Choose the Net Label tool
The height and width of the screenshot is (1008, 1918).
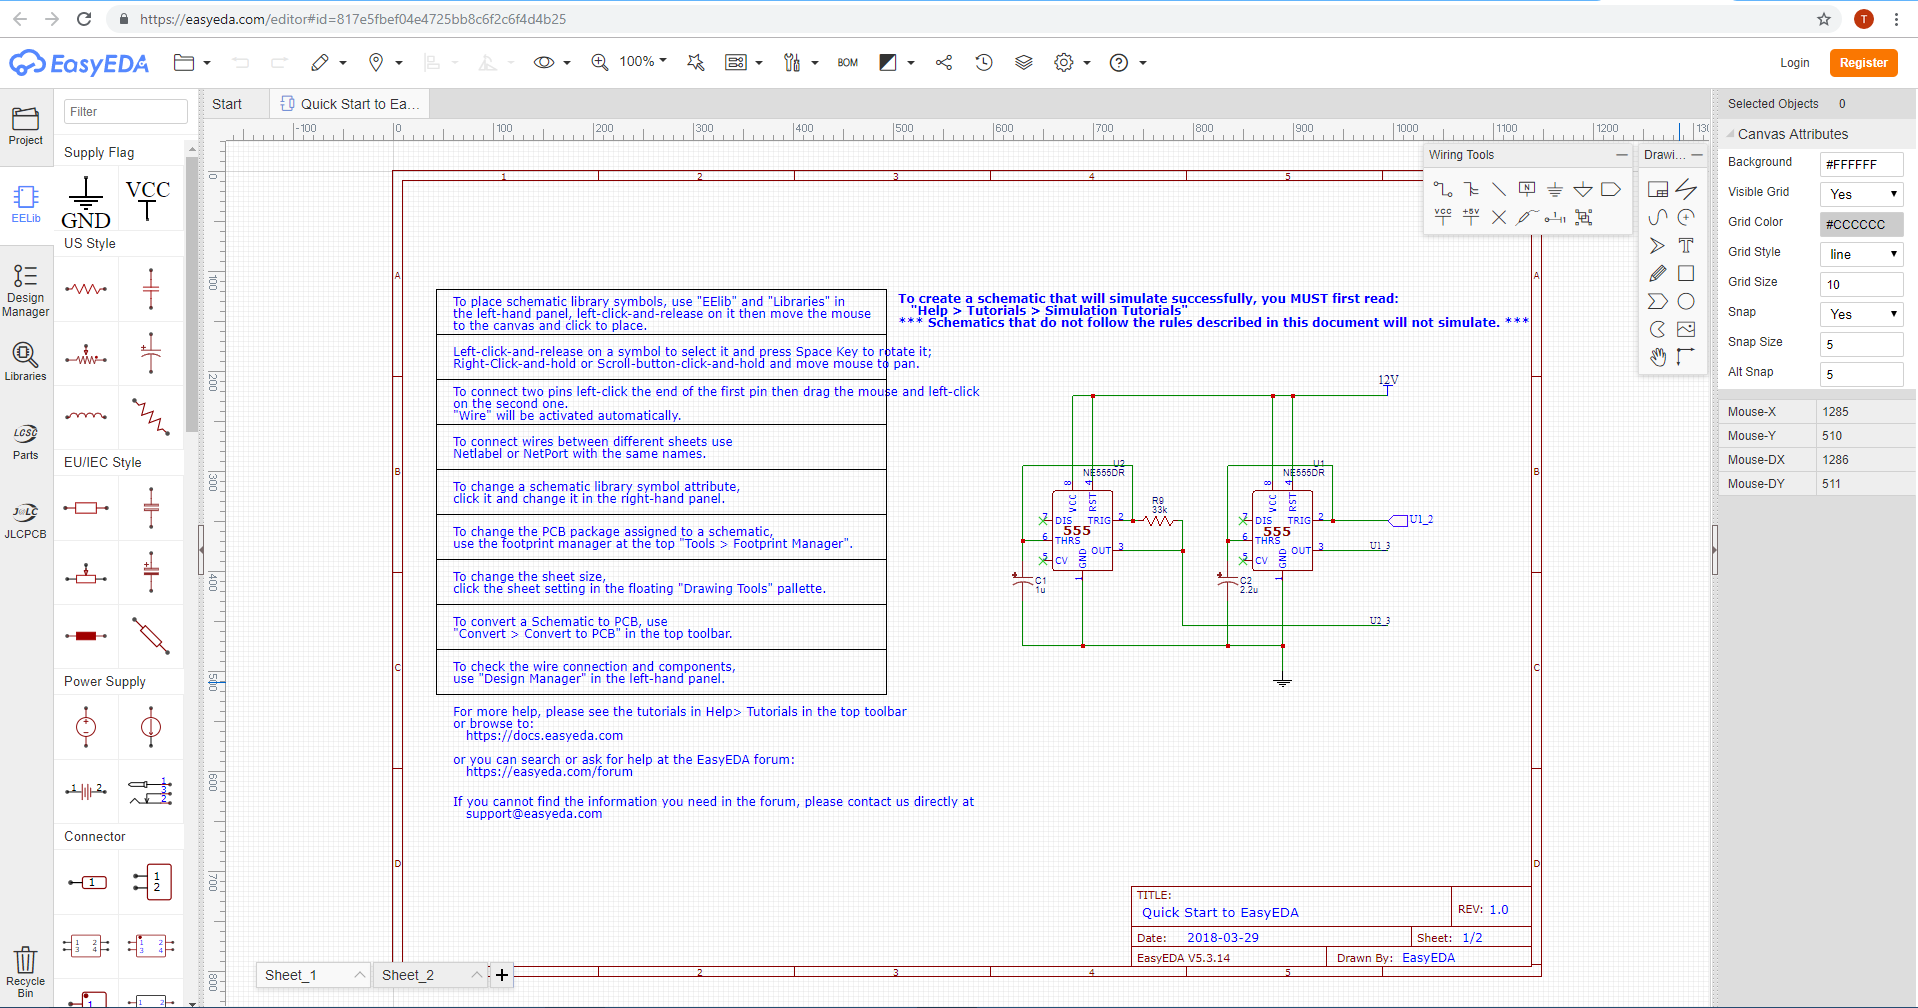pos(1526,189)
